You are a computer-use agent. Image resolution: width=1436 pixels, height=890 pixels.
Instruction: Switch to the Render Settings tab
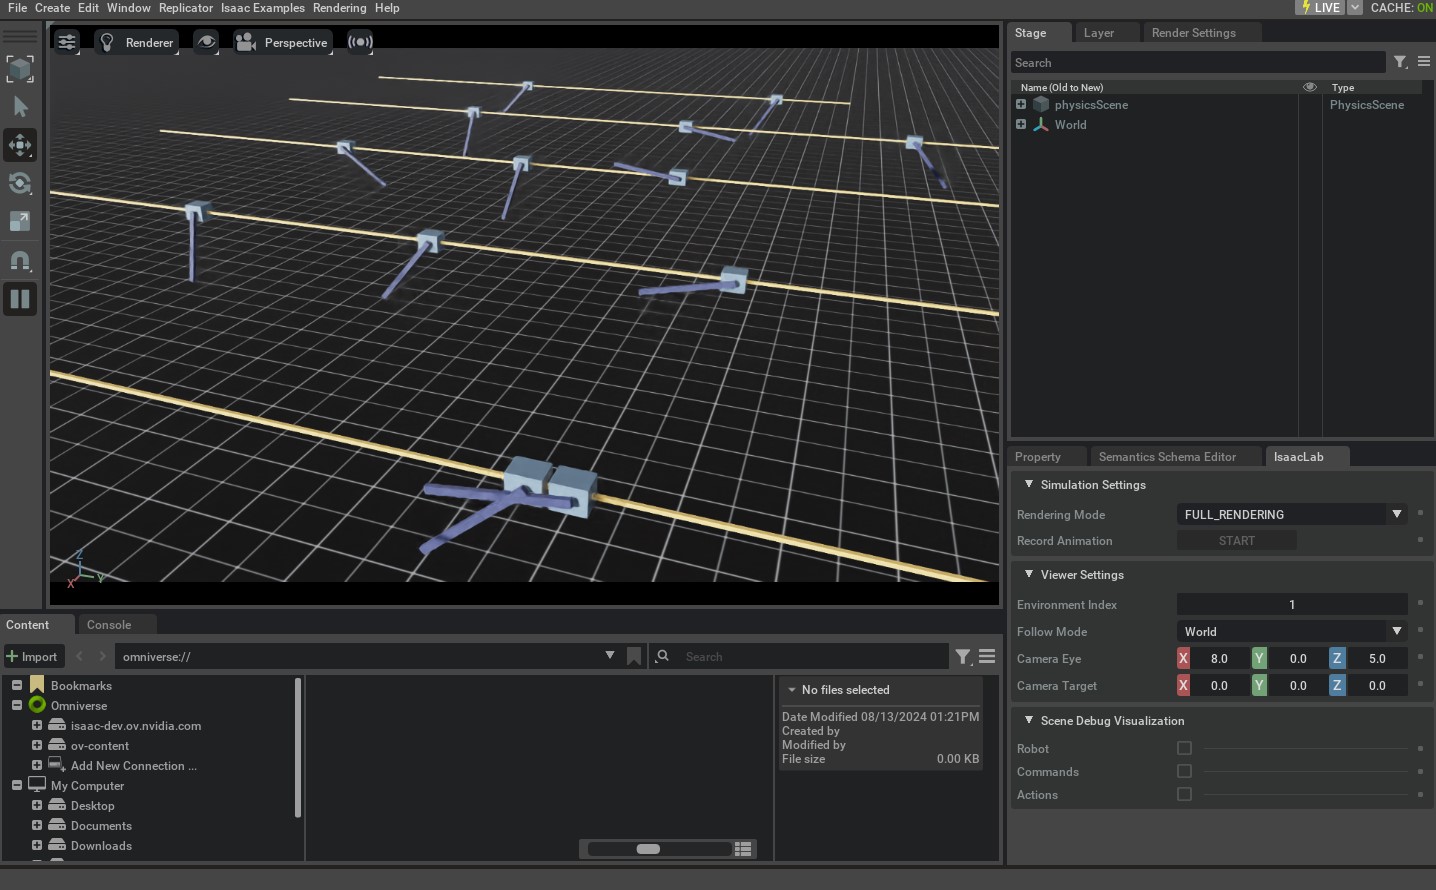tap(1193, 33)
